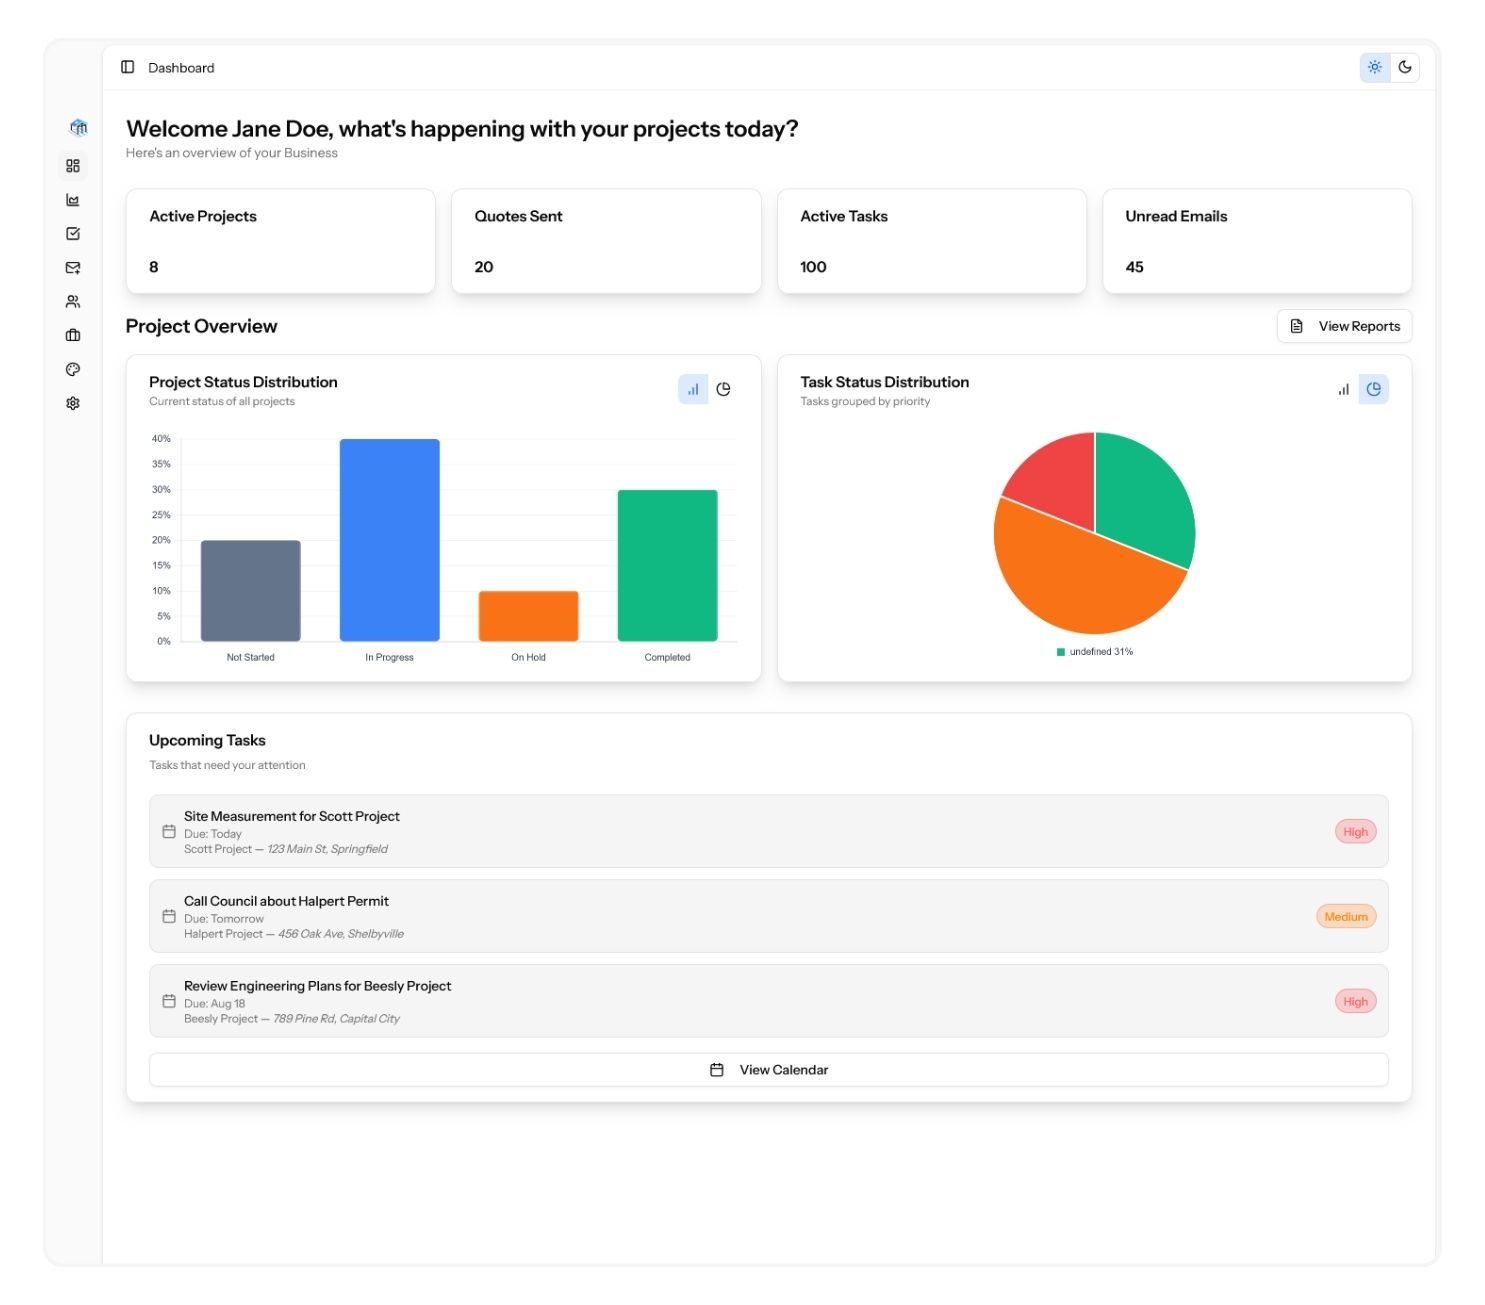Show Project Status Distribution as pie chart
1485x1305 pixels.
point(723,389)
